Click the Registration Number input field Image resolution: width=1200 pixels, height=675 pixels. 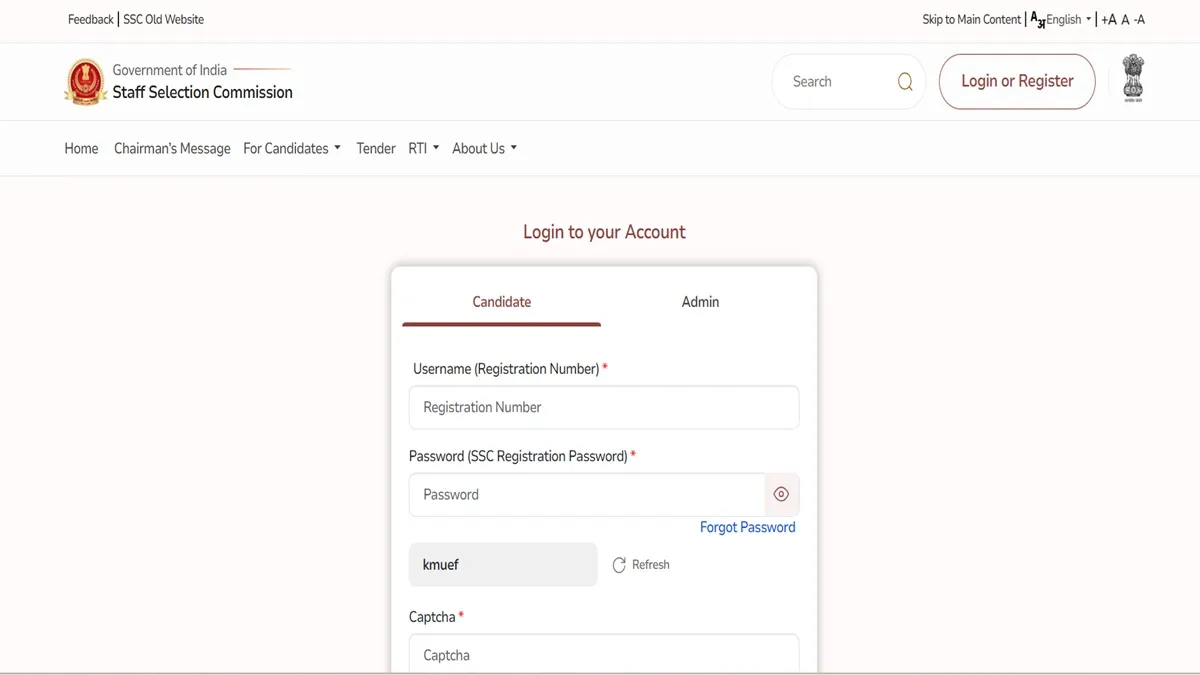[x=603, y=407]
